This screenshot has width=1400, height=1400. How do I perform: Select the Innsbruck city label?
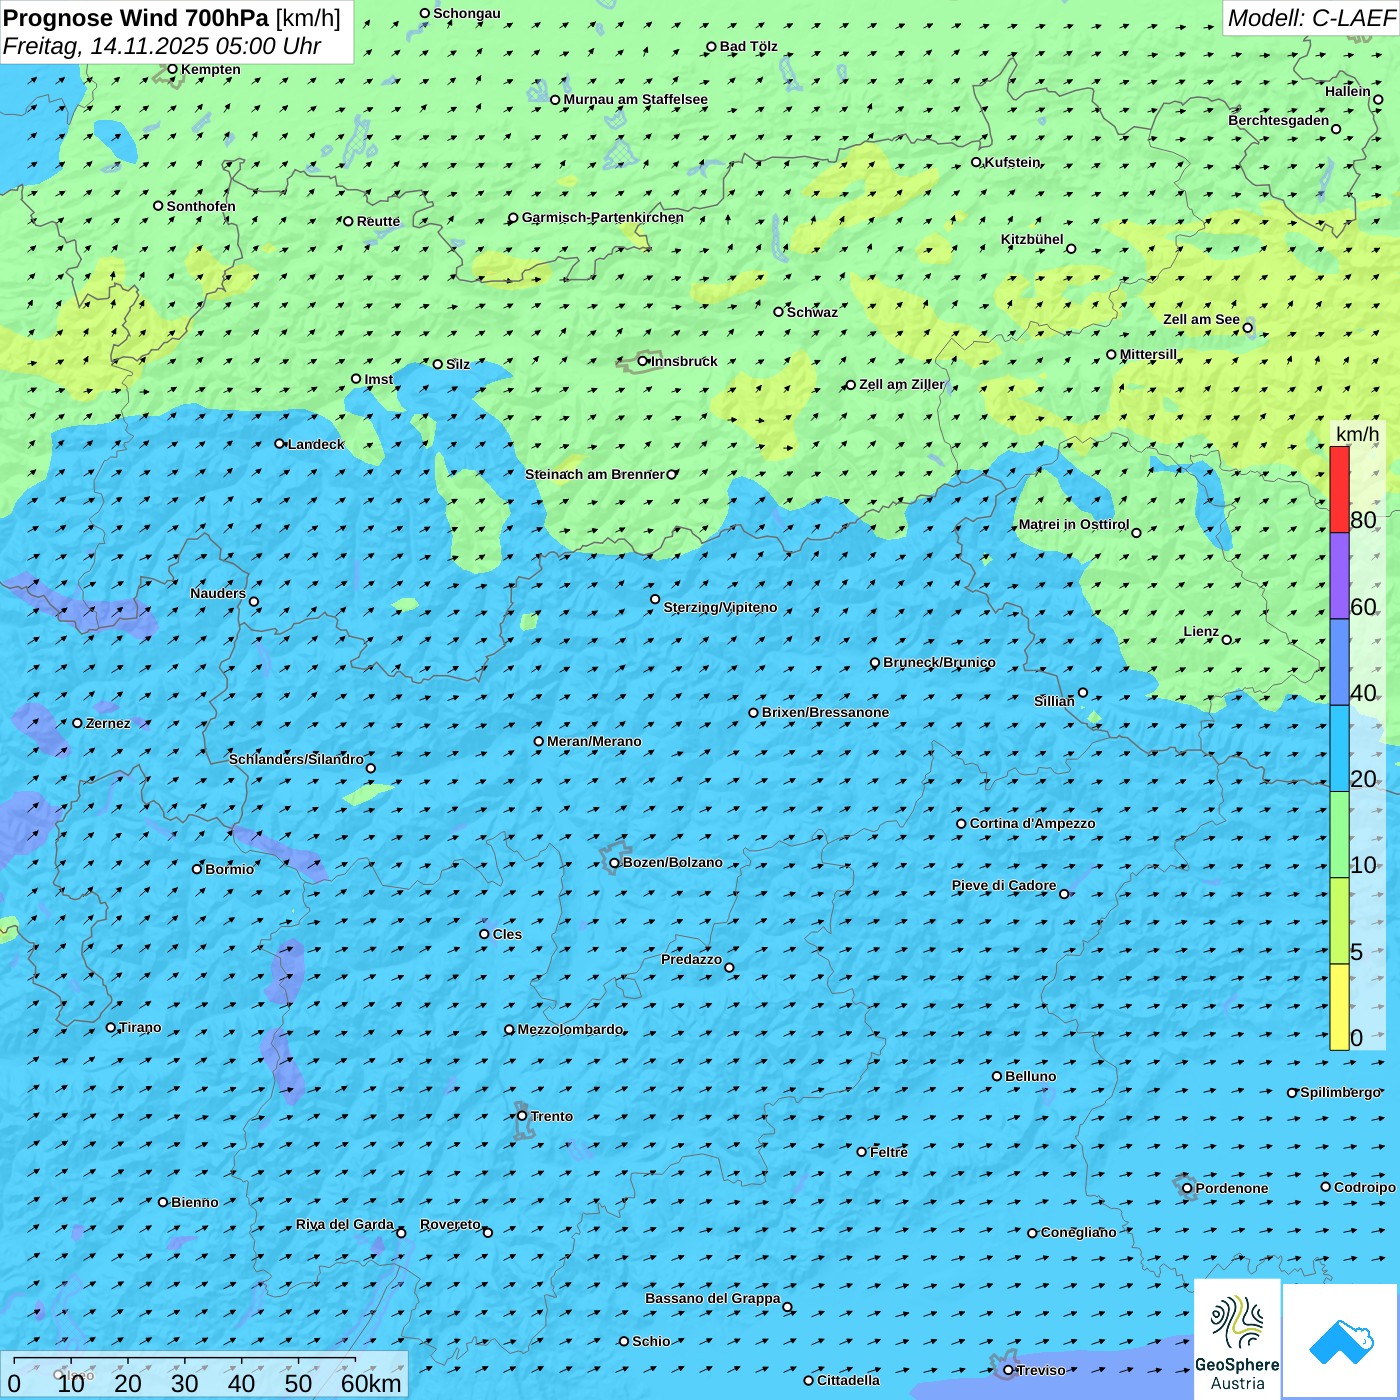click(684, 361)
